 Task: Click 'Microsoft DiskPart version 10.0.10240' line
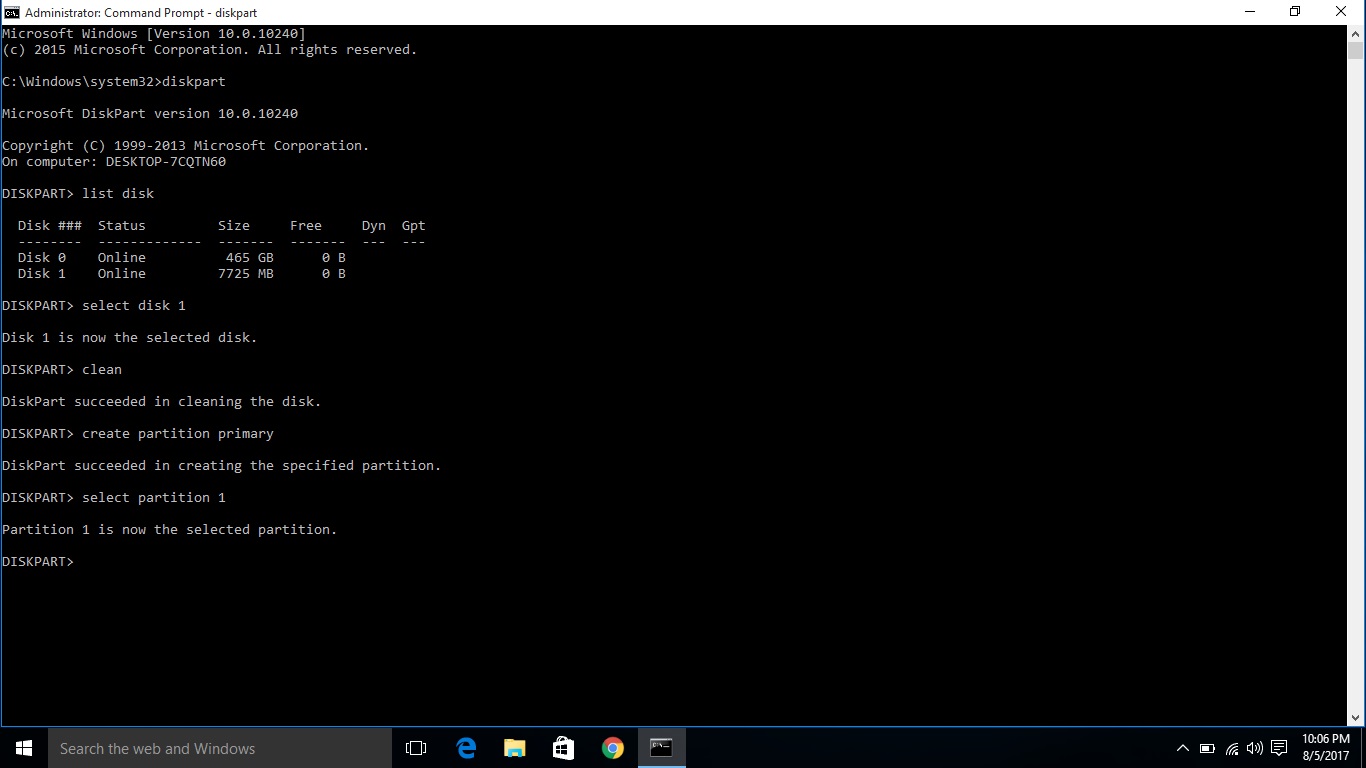(150, 113)
